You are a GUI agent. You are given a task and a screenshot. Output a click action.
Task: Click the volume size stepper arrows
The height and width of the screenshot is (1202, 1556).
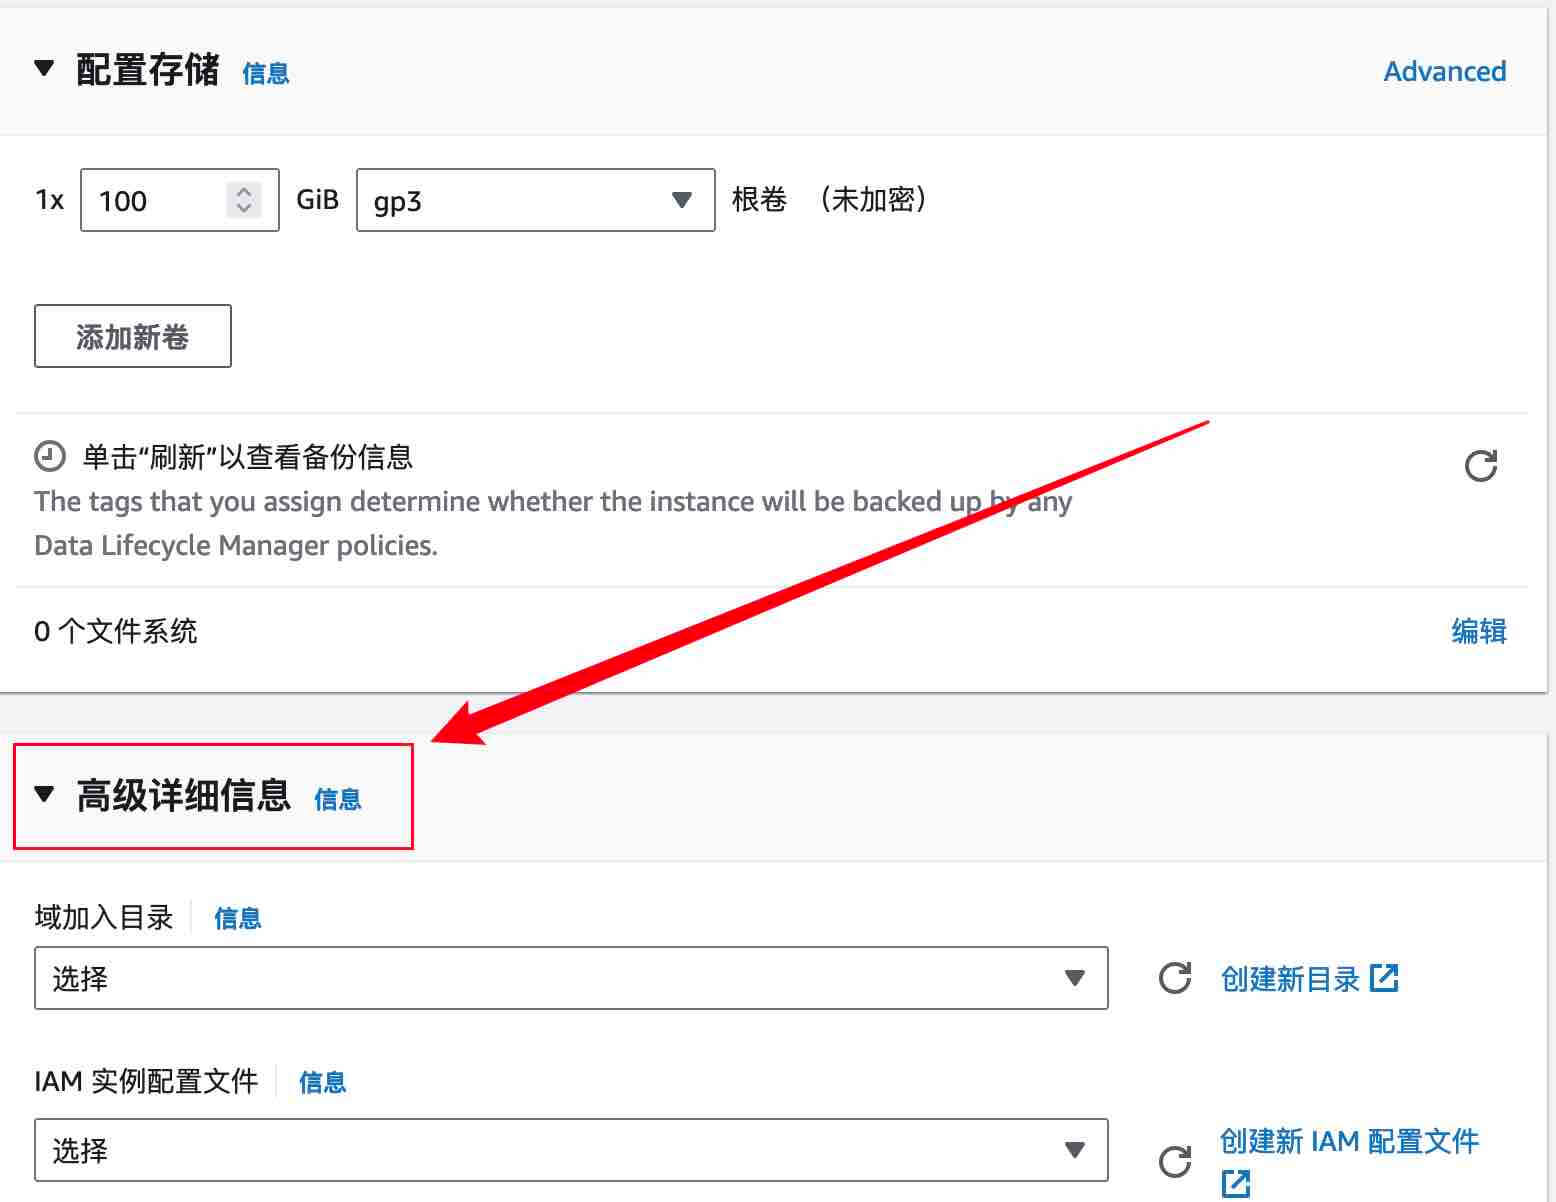pos(243,200)
